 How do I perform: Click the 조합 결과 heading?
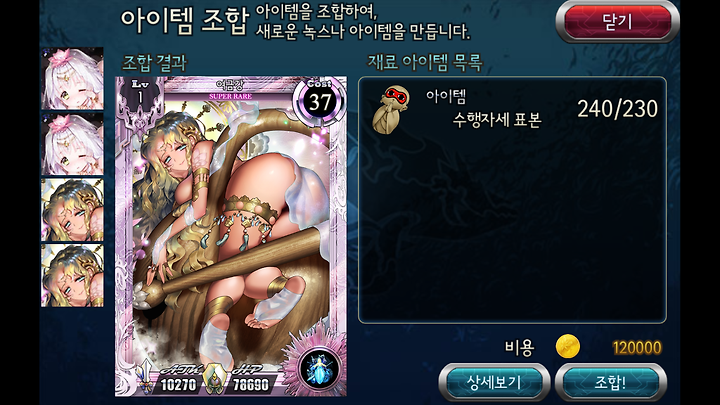click(x=154, y=63)
